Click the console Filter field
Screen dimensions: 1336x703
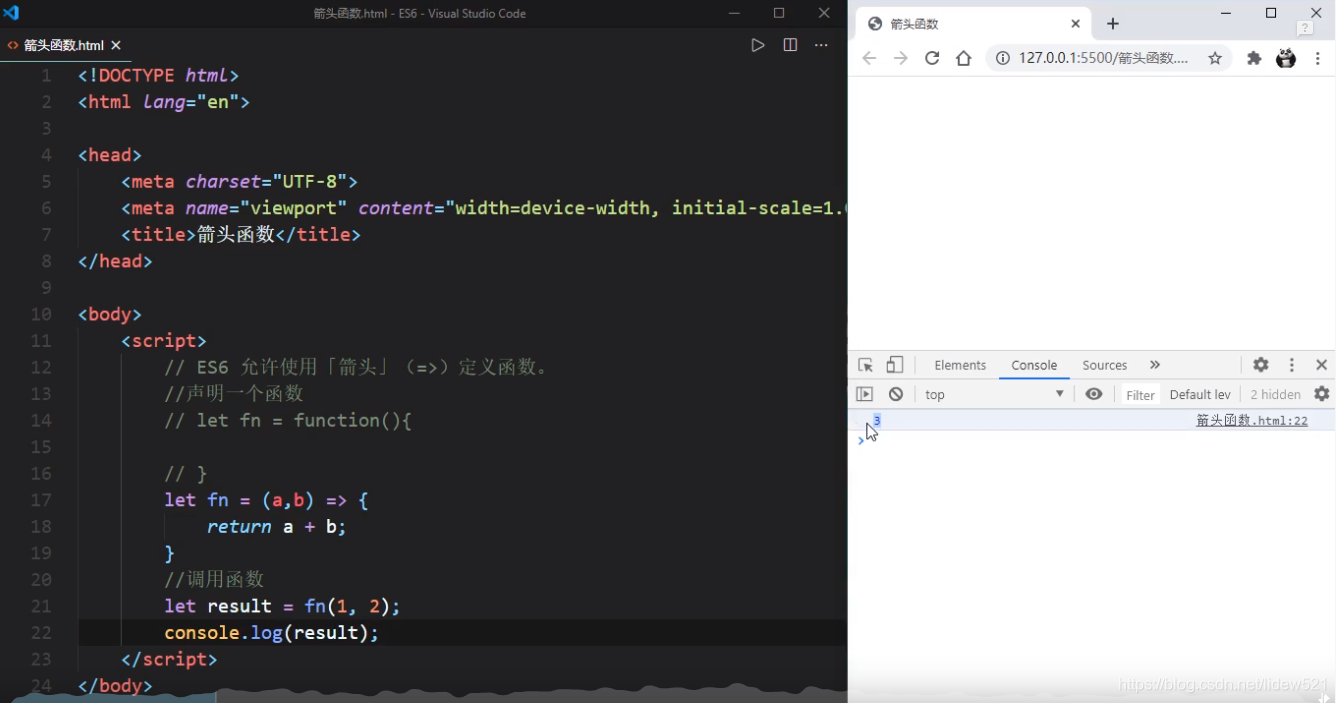click(1140, 395)
